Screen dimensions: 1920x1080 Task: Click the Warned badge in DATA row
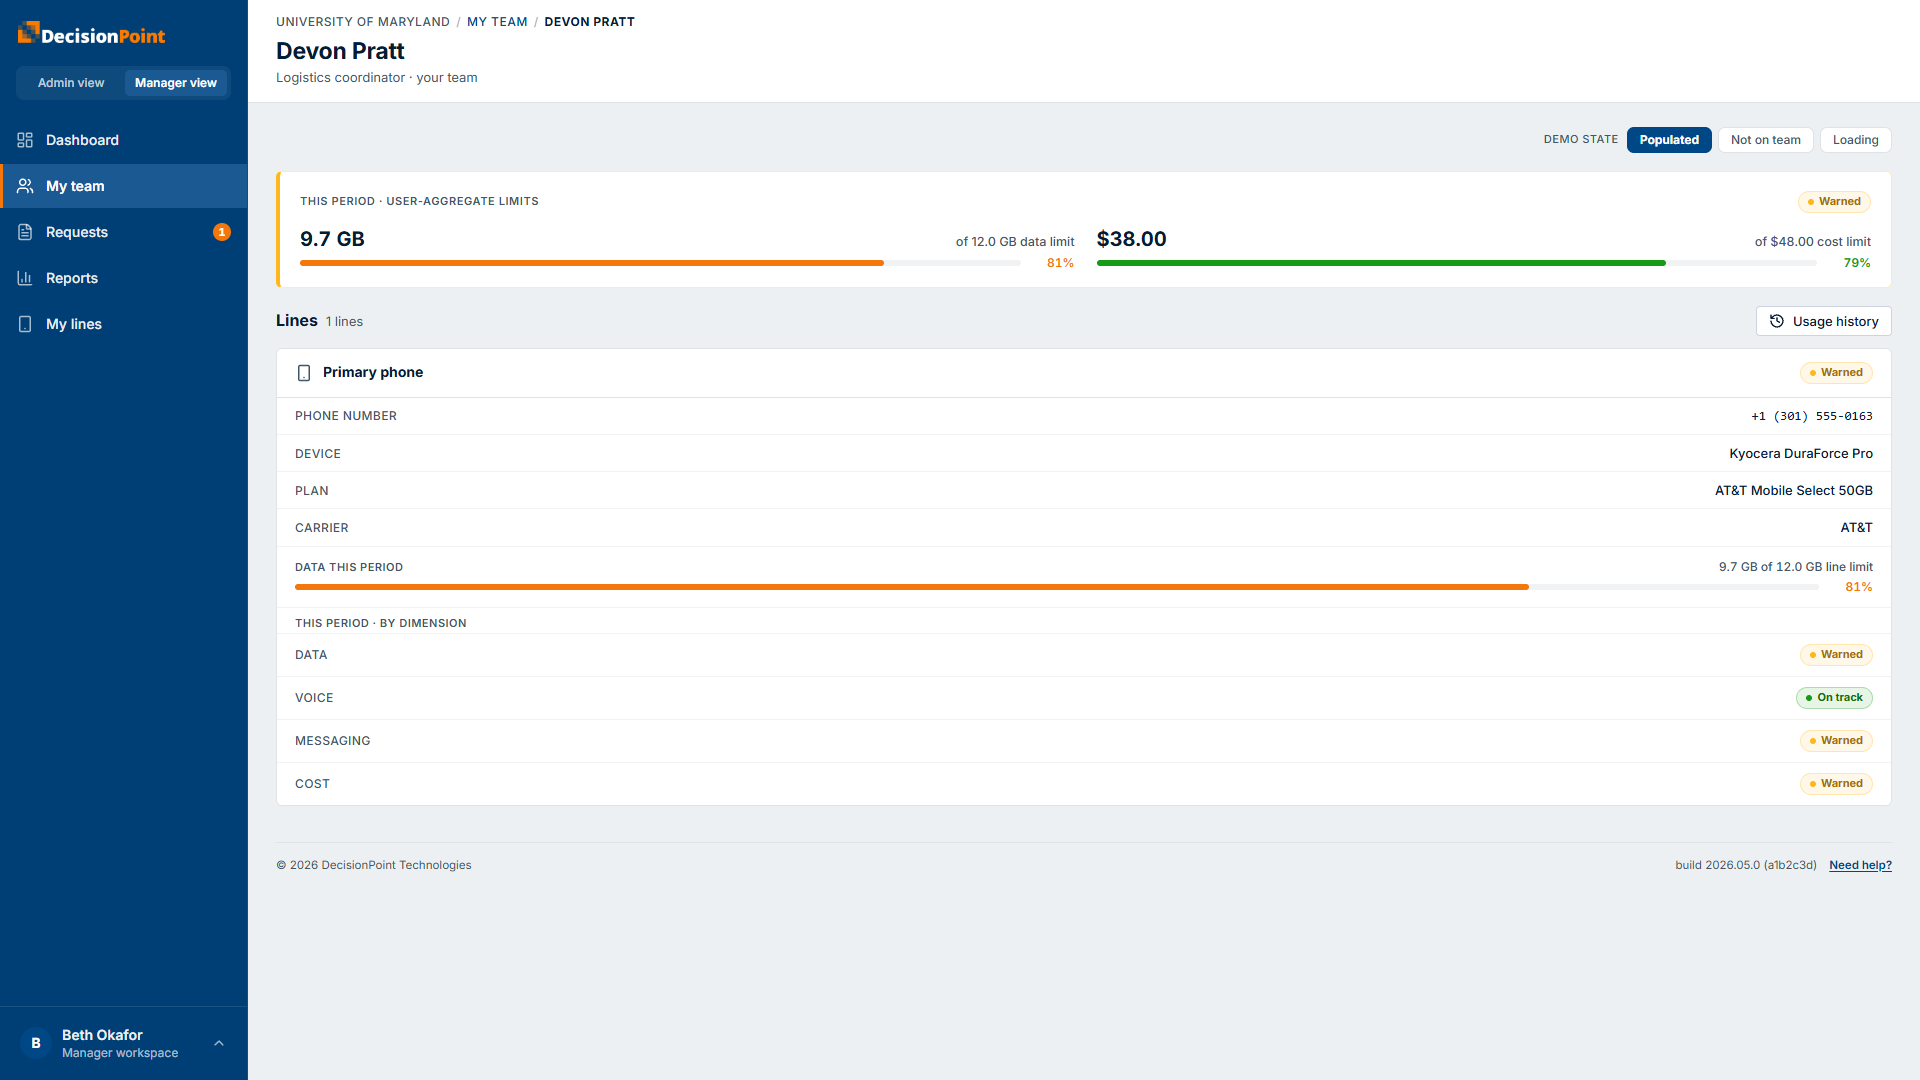[x=1836, y=655]
